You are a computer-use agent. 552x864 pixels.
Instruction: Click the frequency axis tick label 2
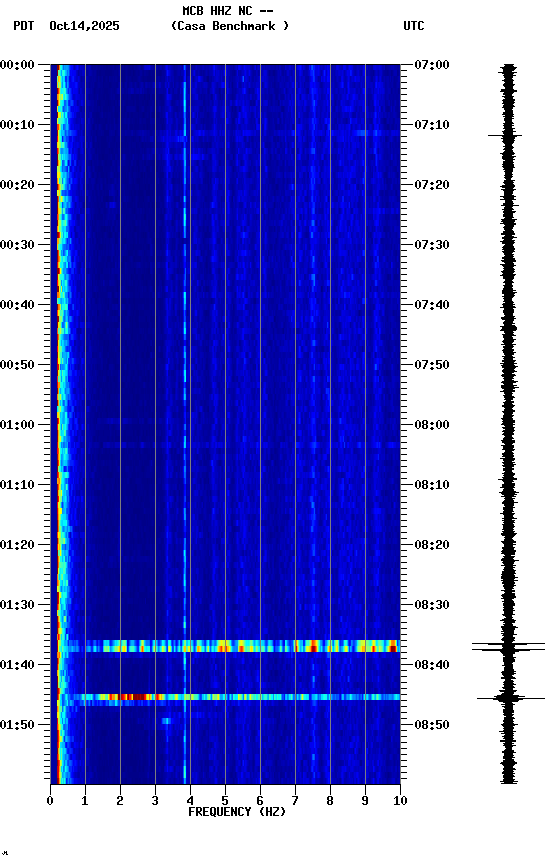[120, 801]
